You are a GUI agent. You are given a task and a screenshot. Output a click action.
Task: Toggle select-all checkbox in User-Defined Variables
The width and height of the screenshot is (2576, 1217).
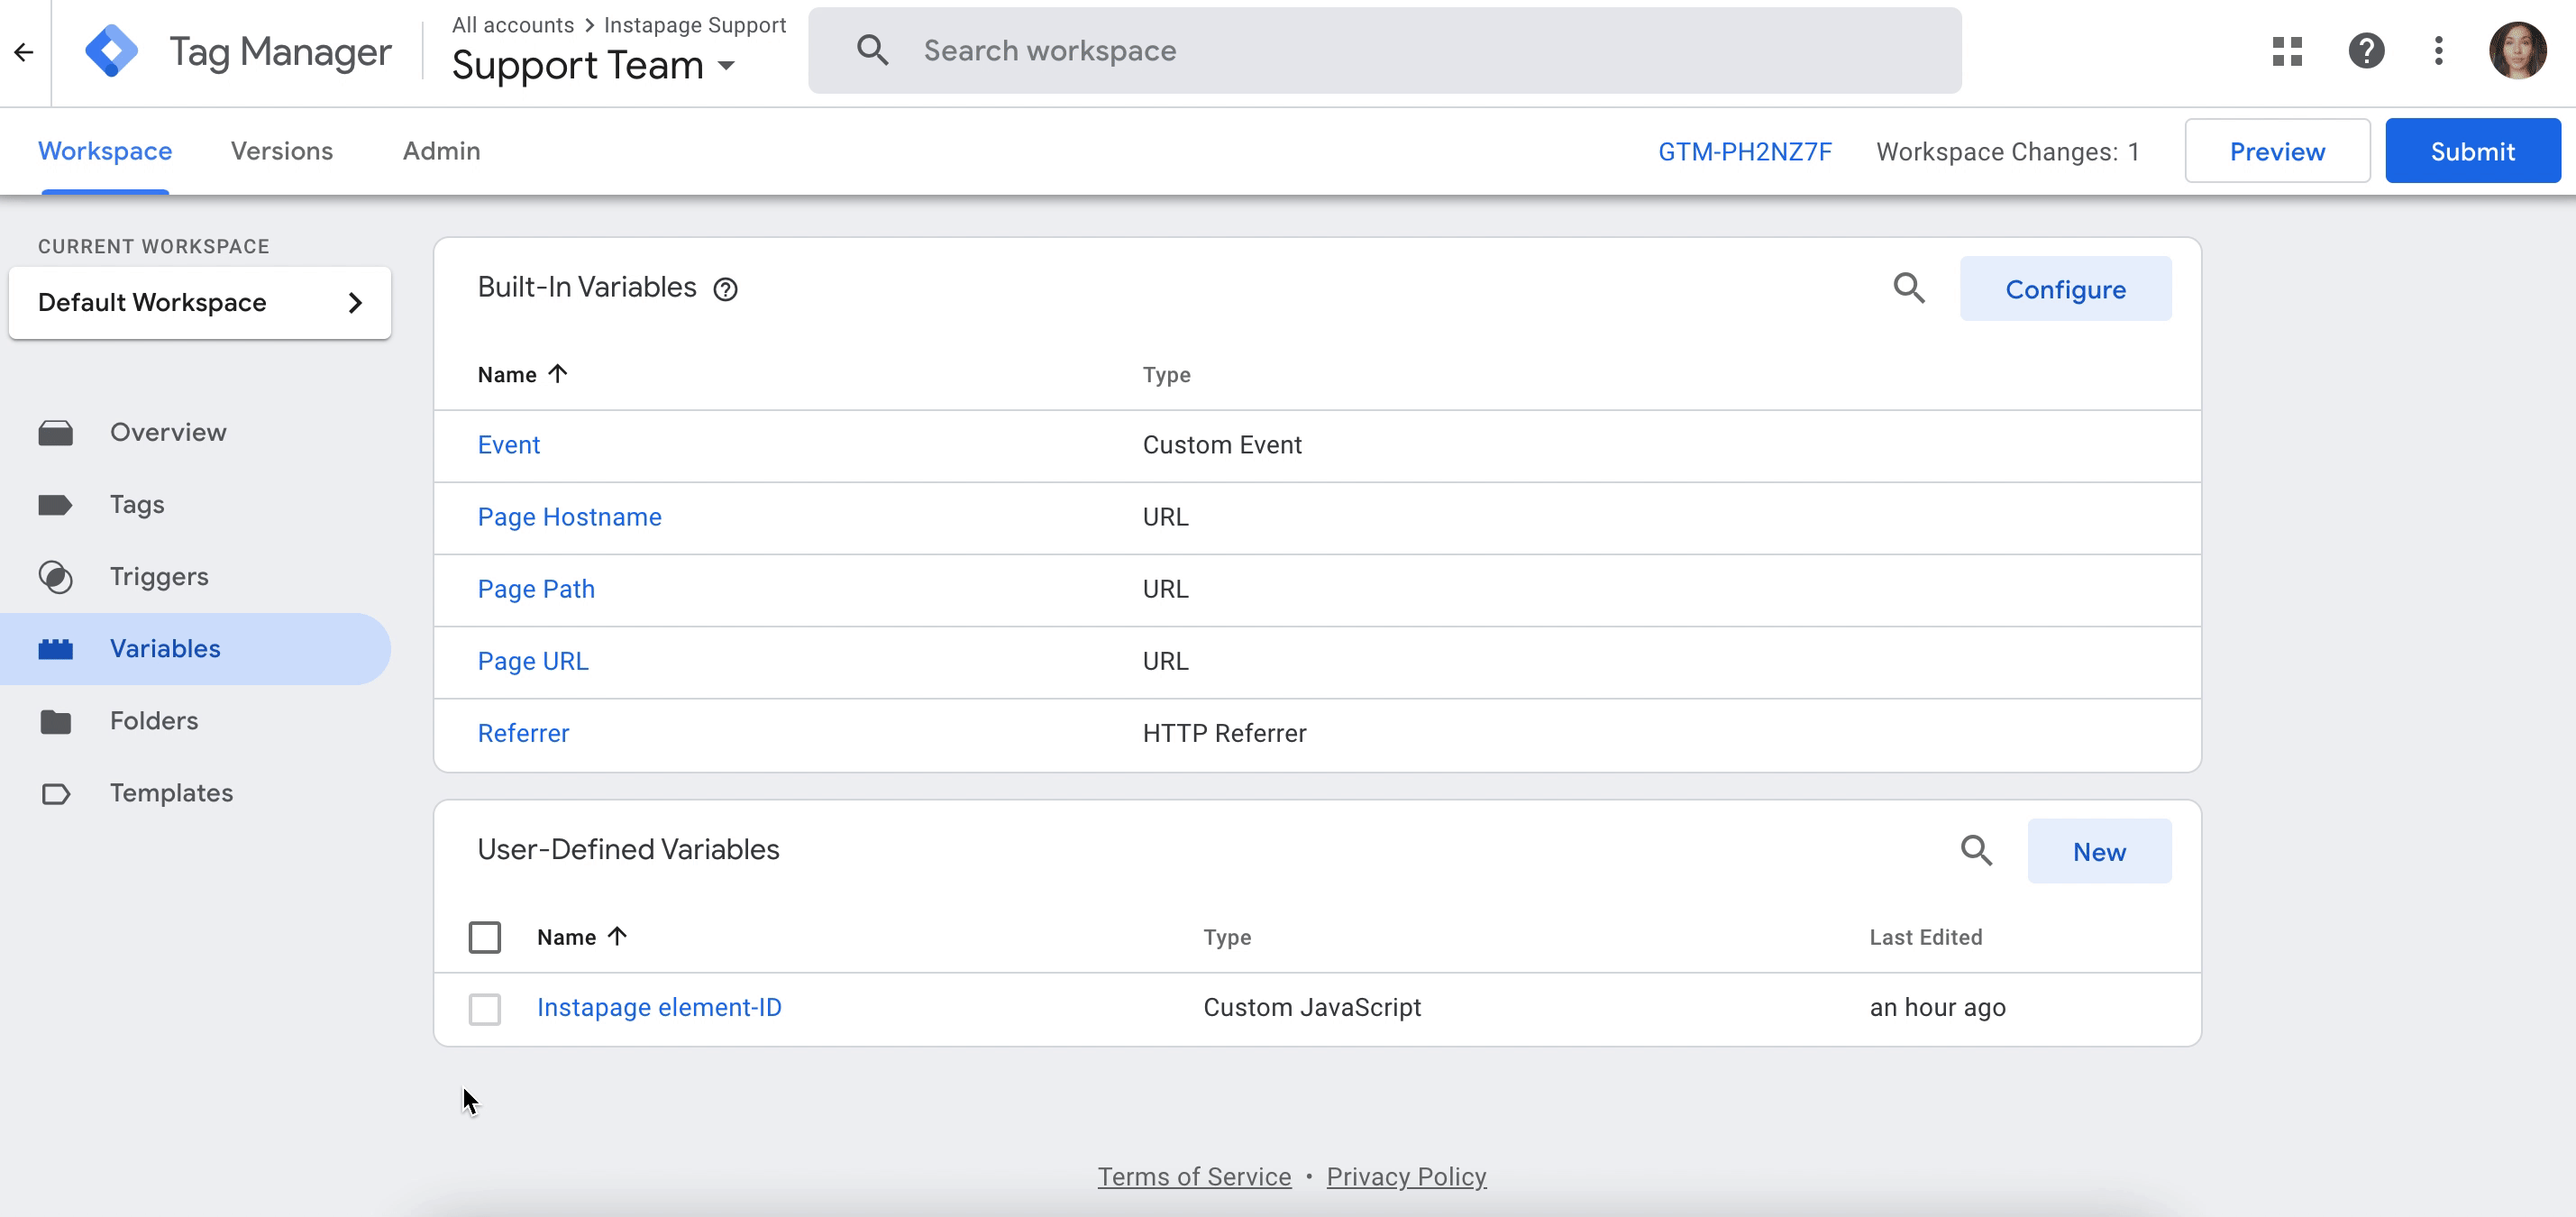[x=485, y=937]
